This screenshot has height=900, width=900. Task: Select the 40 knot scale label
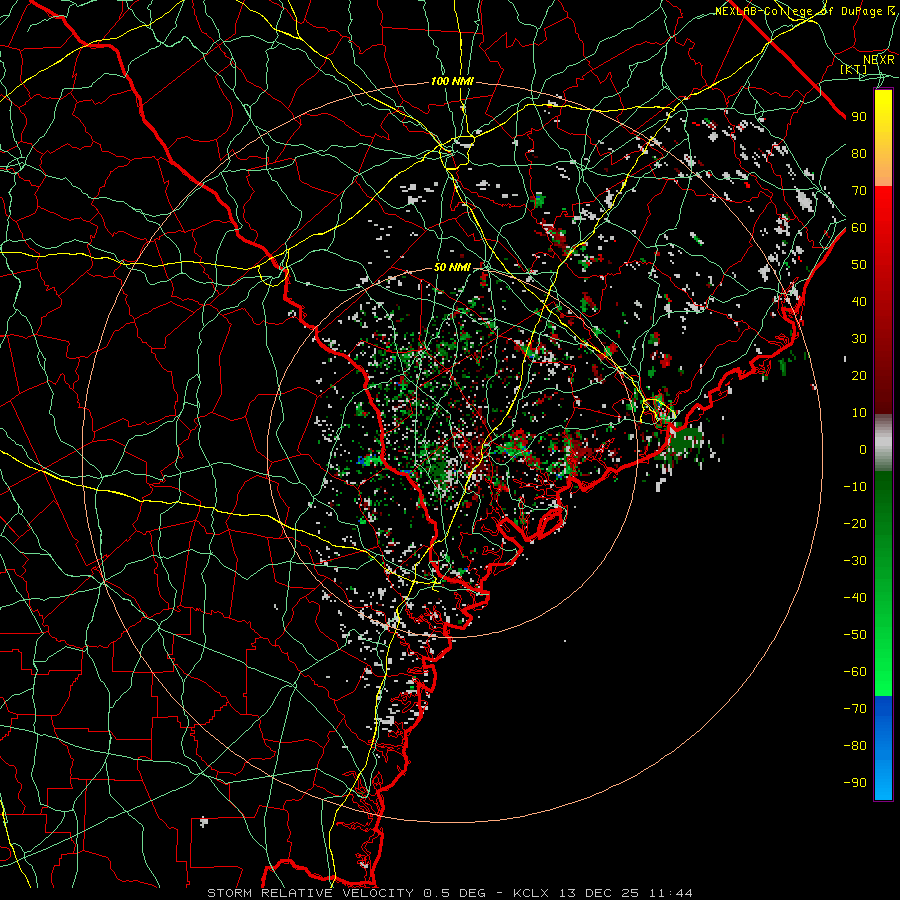click(859, 301)
